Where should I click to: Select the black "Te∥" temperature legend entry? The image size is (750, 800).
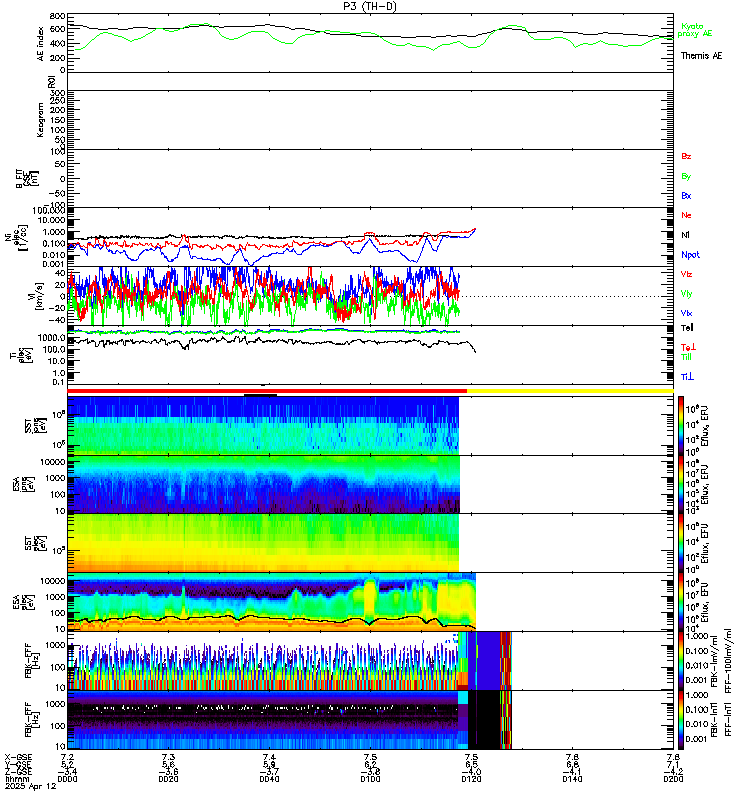point(687,328)
